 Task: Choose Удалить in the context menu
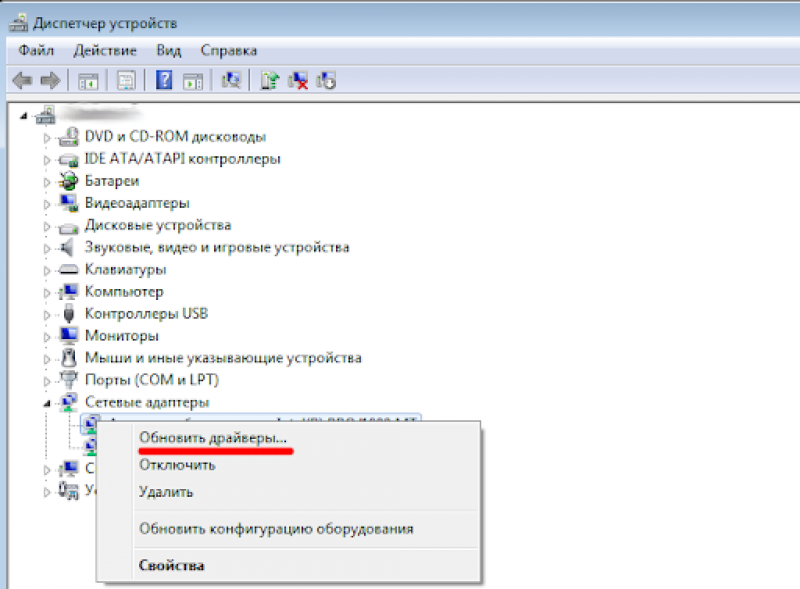[x=166, y=492]
